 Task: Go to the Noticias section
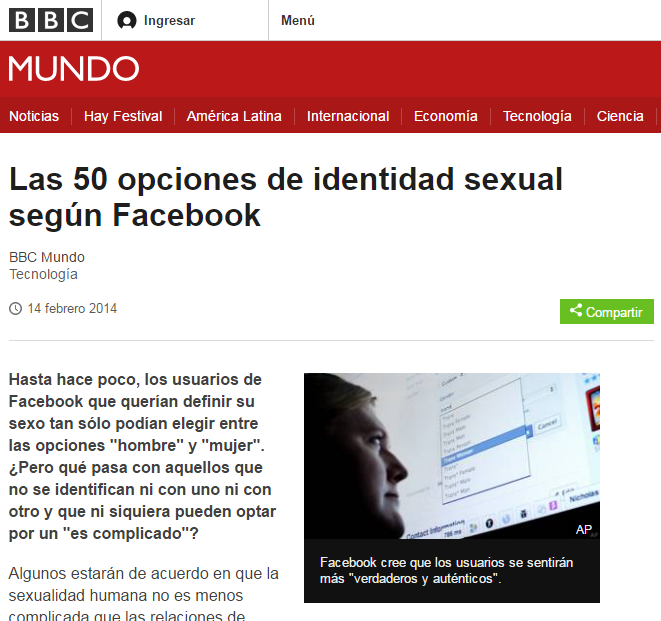34,116
